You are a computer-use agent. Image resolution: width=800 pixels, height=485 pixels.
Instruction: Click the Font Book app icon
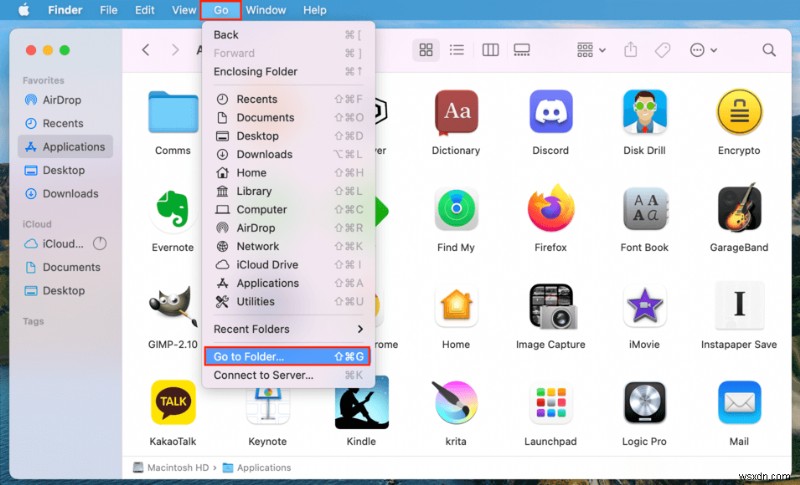coord(644,209)
